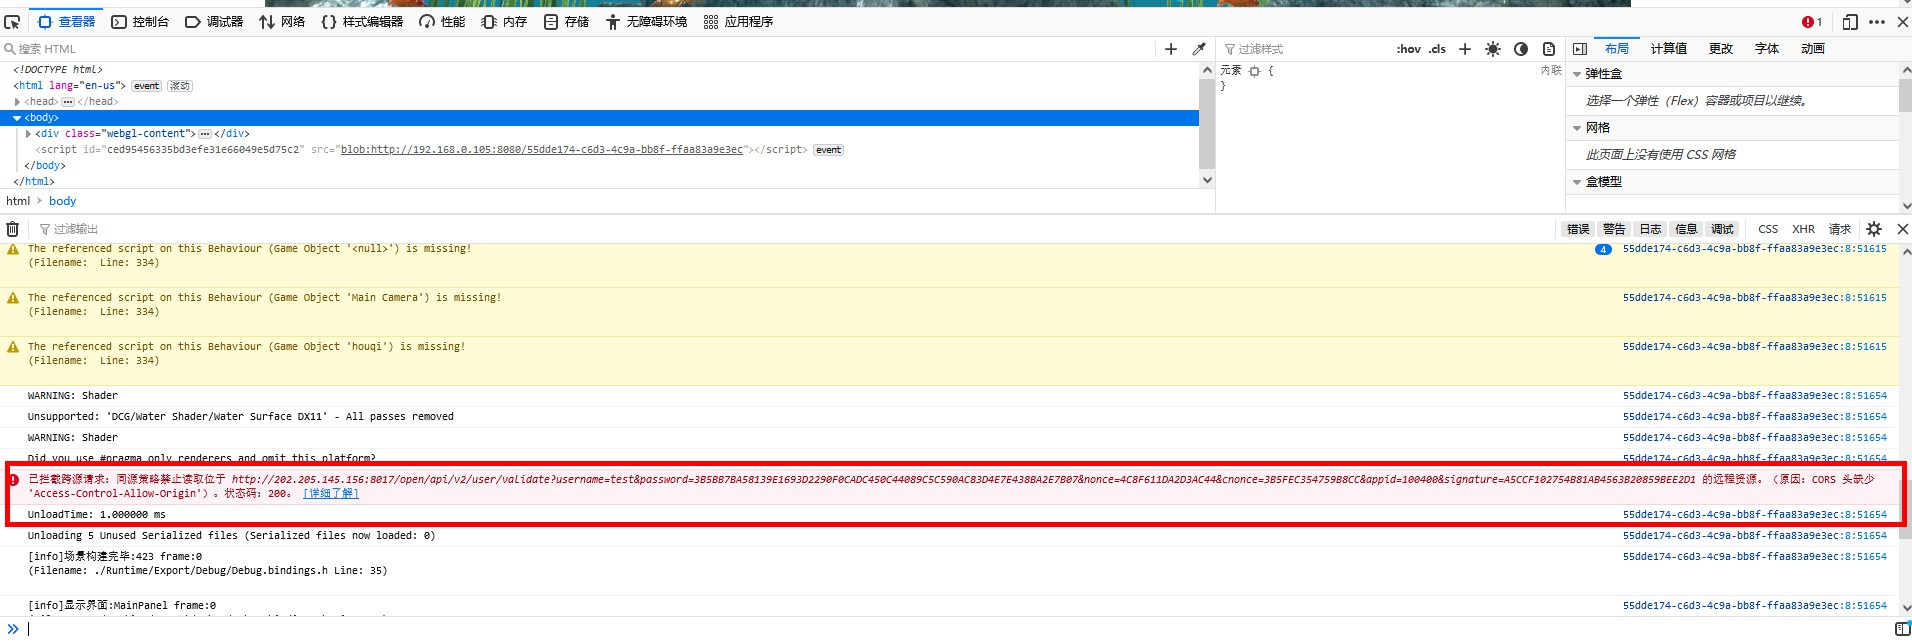Image resolution: width=1912 pixels, height=643 pixels.
Task: Select the 计算值 computed tab
Action: point(1669,48)
